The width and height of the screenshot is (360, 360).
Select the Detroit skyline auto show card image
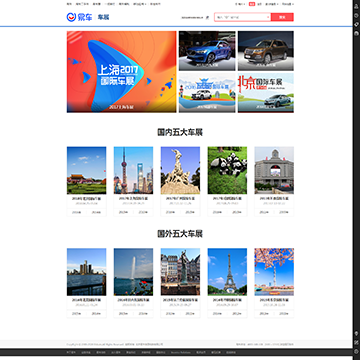point(86,272)
